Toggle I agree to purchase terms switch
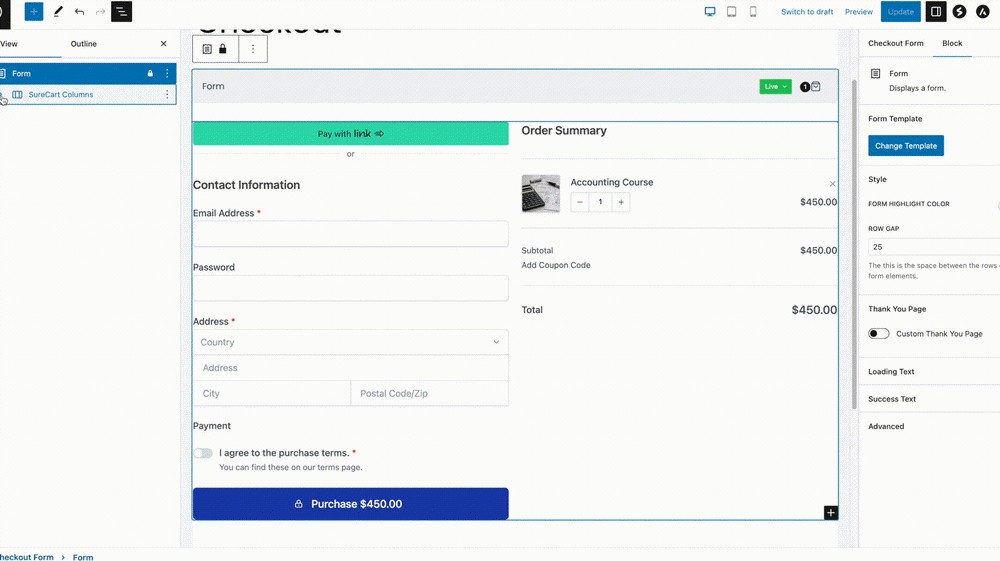1000x561 pixels. 203,453
